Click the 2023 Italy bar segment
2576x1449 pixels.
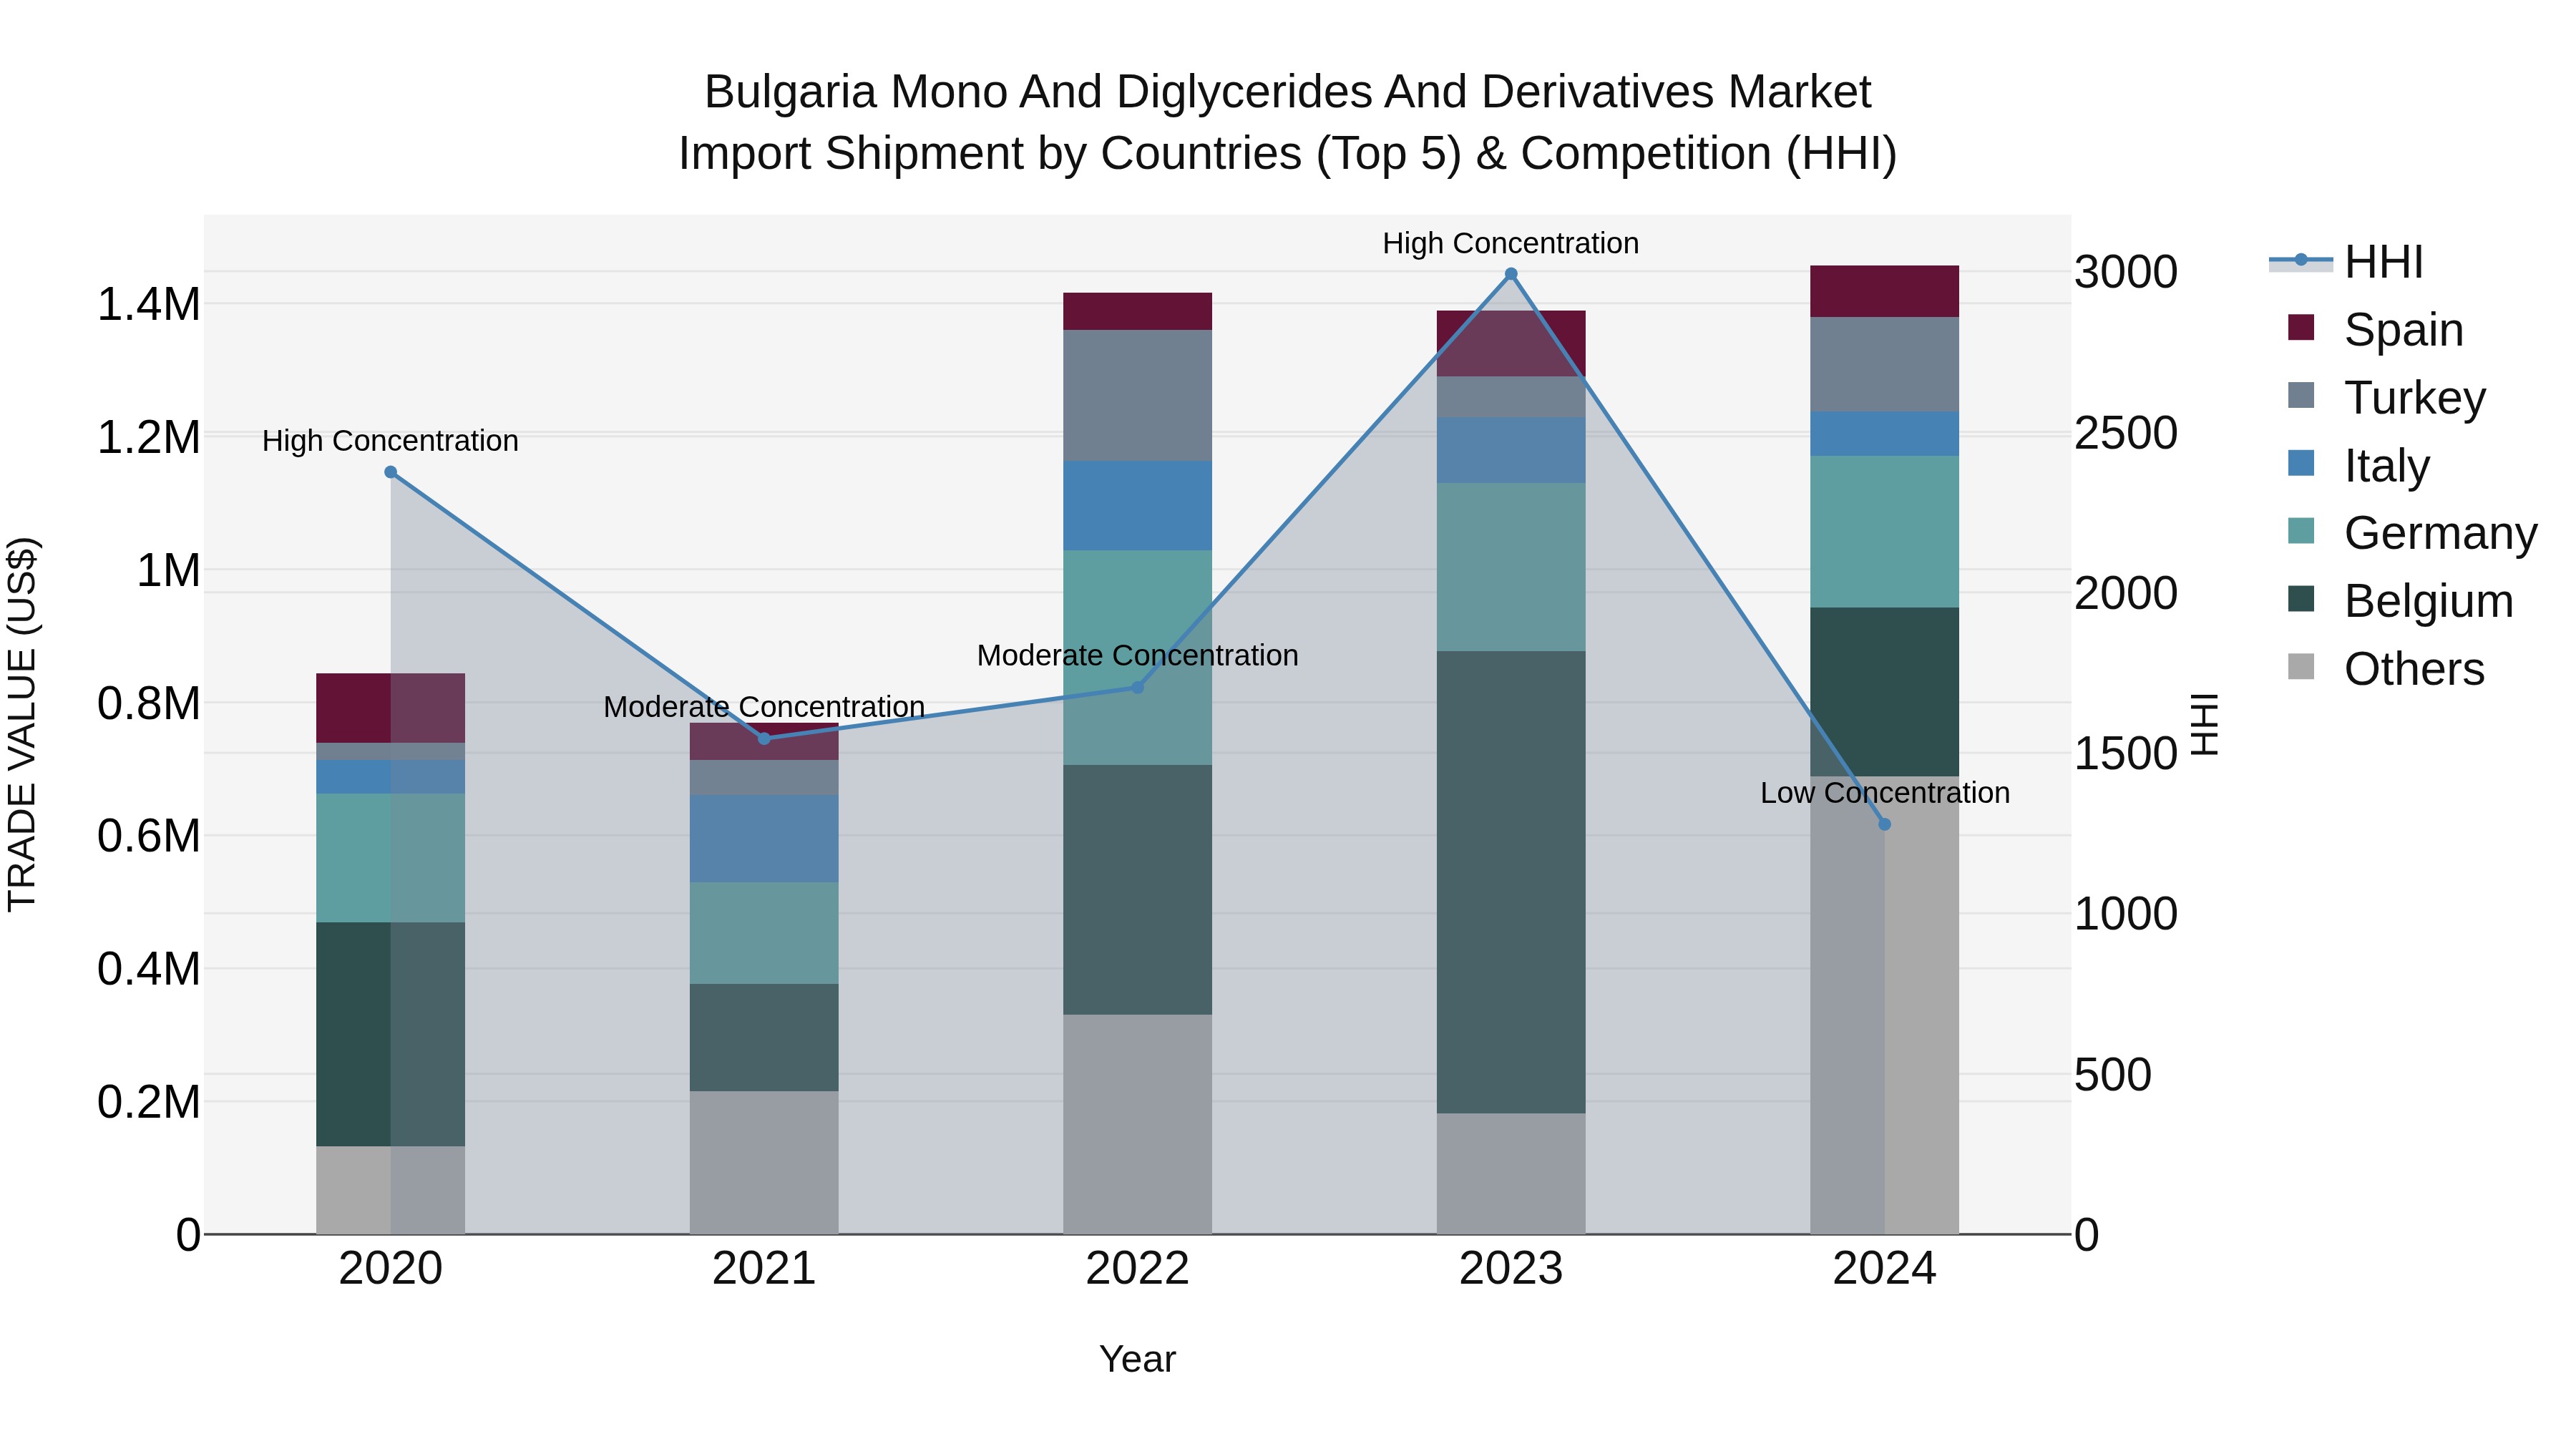coord(1511,450)
